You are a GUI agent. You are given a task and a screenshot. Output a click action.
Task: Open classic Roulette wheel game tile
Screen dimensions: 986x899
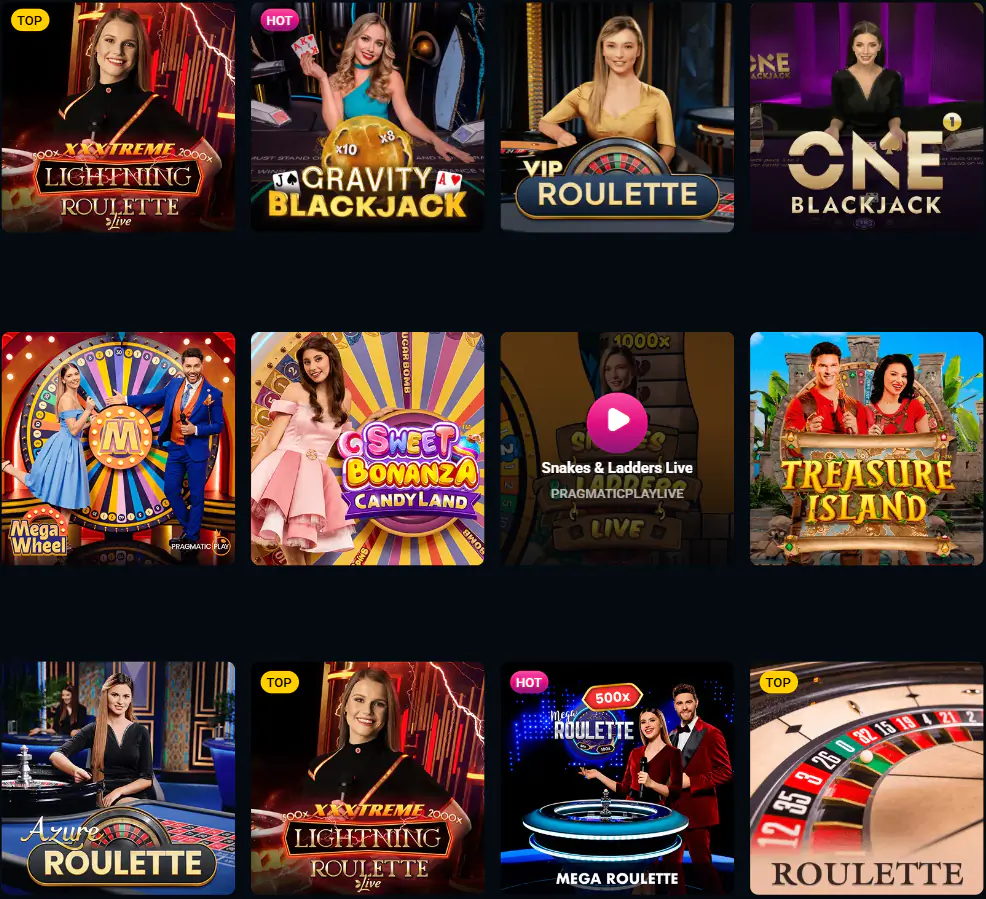point(867,778)
